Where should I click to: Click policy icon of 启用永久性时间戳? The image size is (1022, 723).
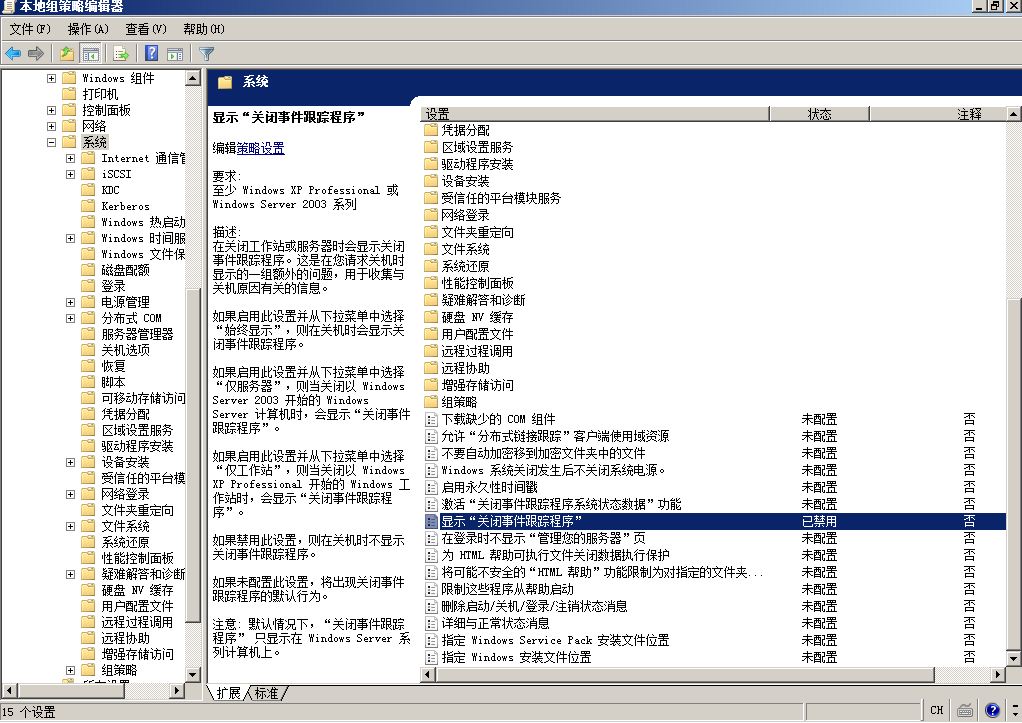(x=431, y=487)
